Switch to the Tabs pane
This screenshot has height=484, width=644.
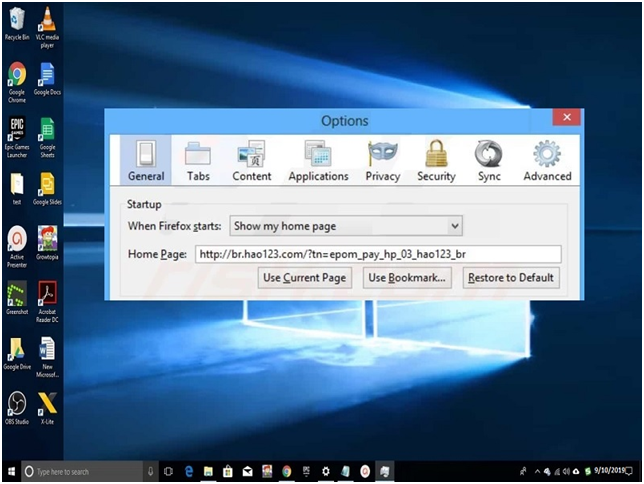coord(198,160)
